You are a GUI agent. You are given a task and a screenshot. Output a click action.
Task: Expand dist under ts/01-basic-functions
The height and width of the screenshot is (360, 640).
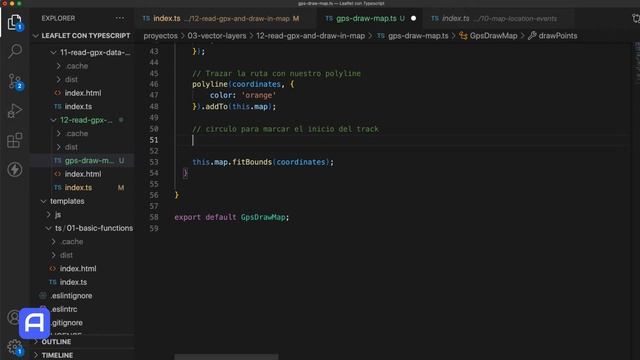pyautogui.click(x=62, y=255)
